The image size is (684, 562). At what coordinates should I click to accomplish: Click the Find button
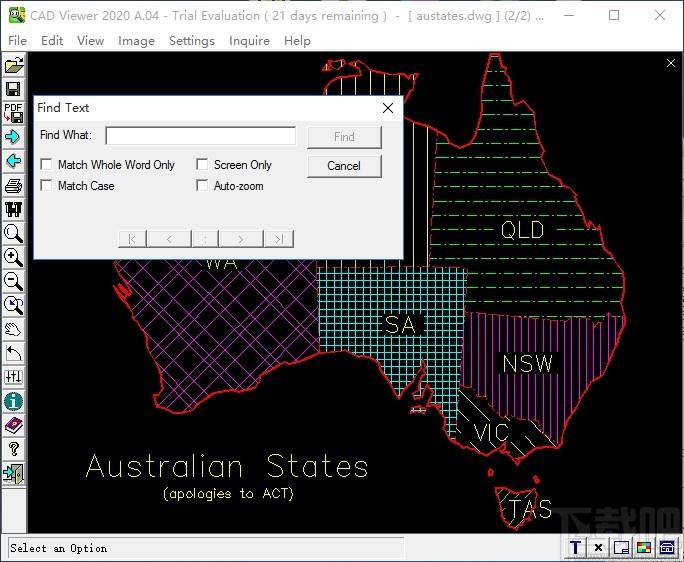[x=344, y=137]
